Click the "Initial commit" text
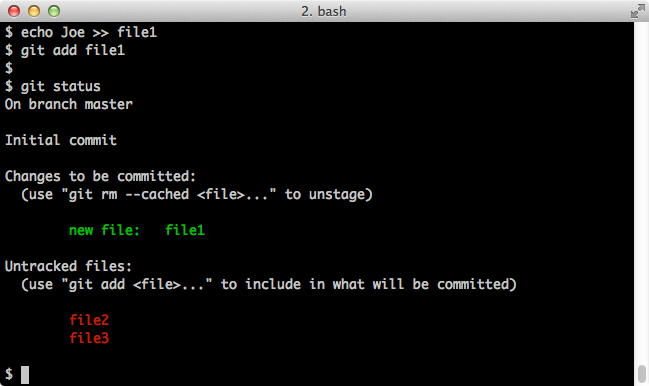Screen dimensions: 649x386 (x=61, y=140)
